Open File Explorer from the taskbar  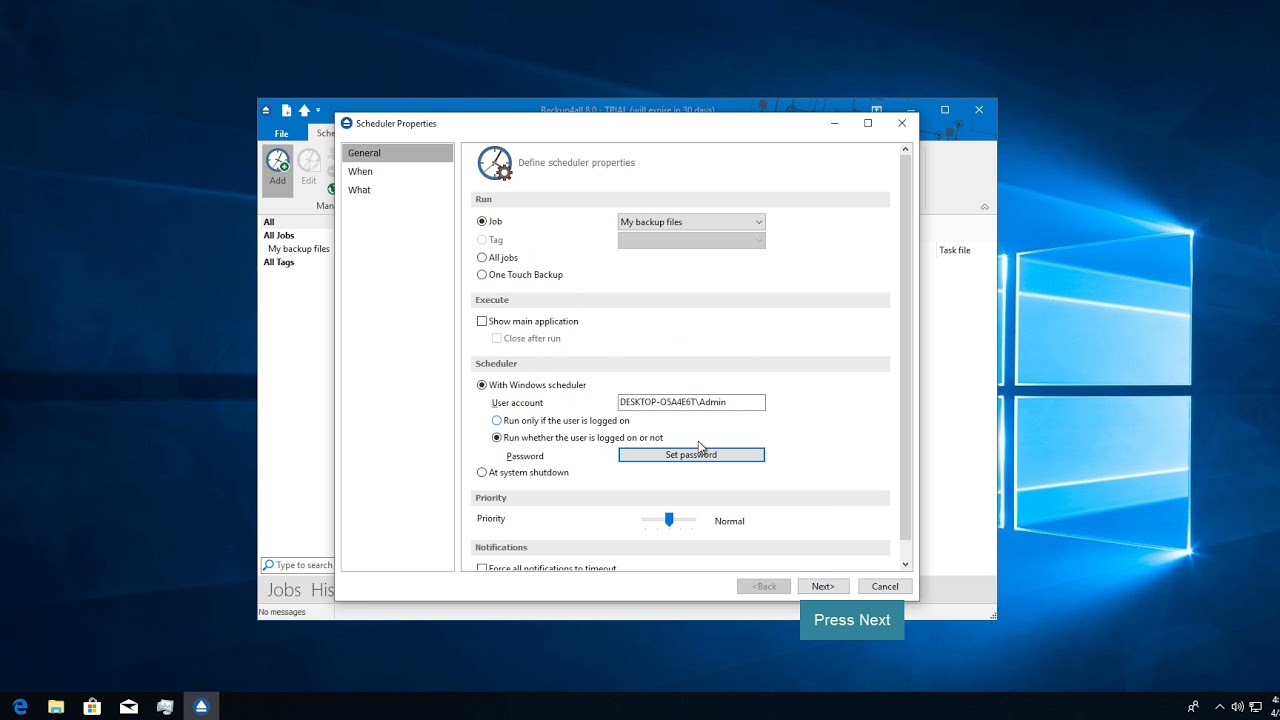coord(56,707)
